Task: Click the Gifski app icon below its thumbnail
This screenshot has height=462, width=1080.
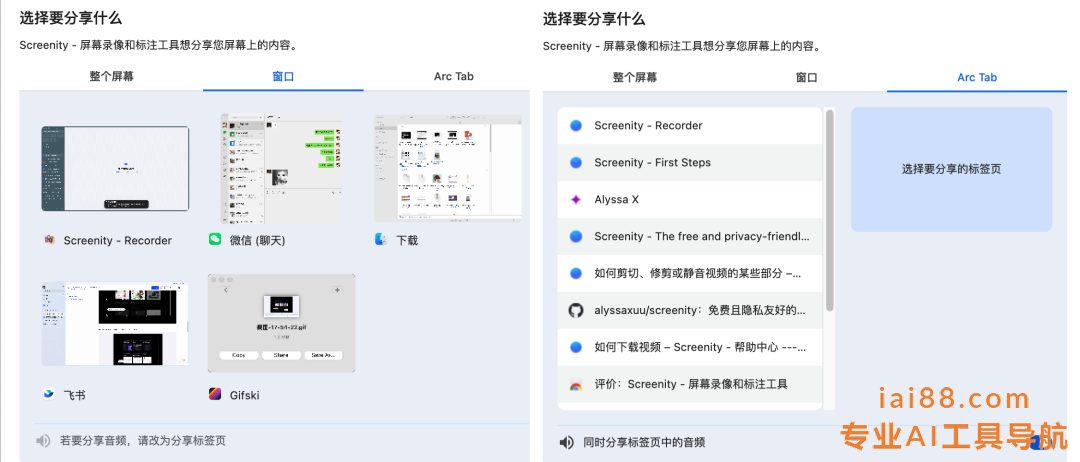Action: [x=215, y=395]
